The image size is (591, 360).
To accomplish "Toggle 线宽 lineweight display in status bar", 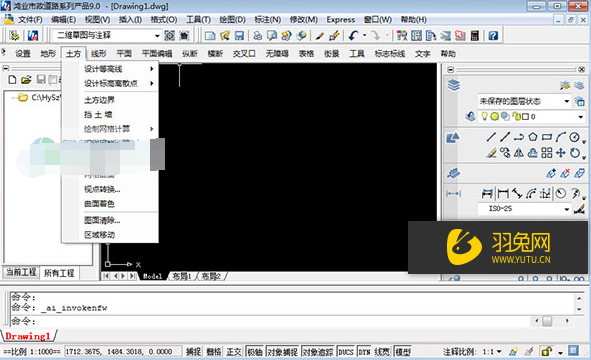I will [x=382, y=352].
